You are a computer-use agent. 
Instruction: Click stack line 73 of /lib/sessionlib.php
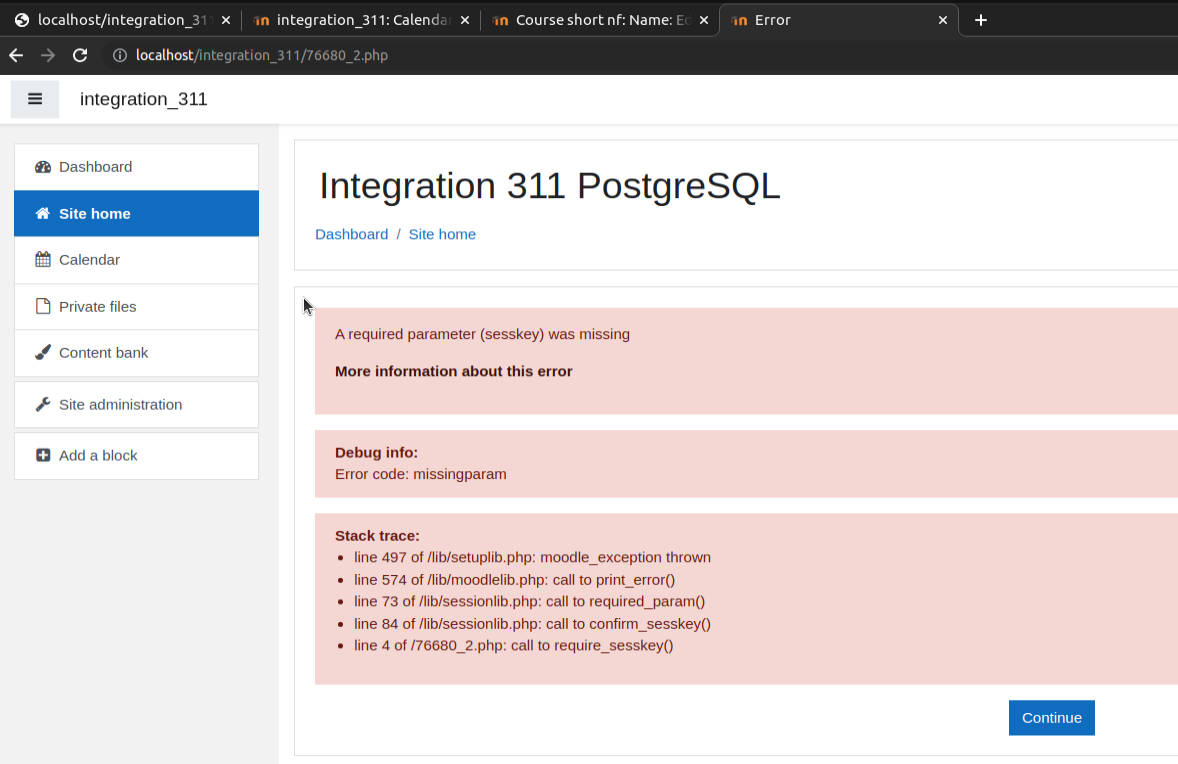(530, 601)
